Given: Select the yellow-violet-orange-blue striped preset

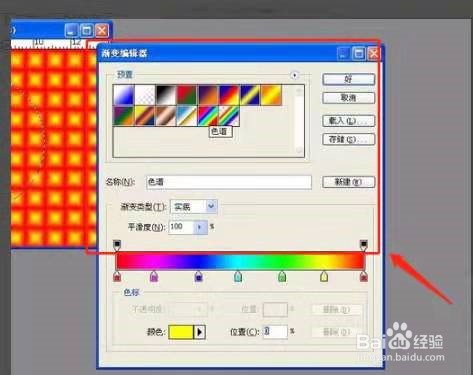Looking at the screenshot, I should coord(145,116).
